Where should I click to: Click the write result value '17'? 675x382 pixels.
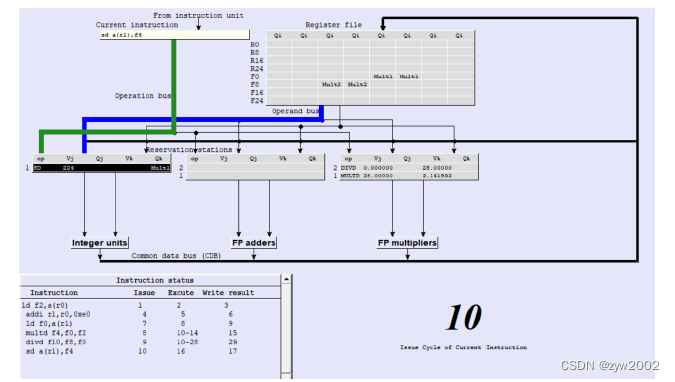click(233, 351)
